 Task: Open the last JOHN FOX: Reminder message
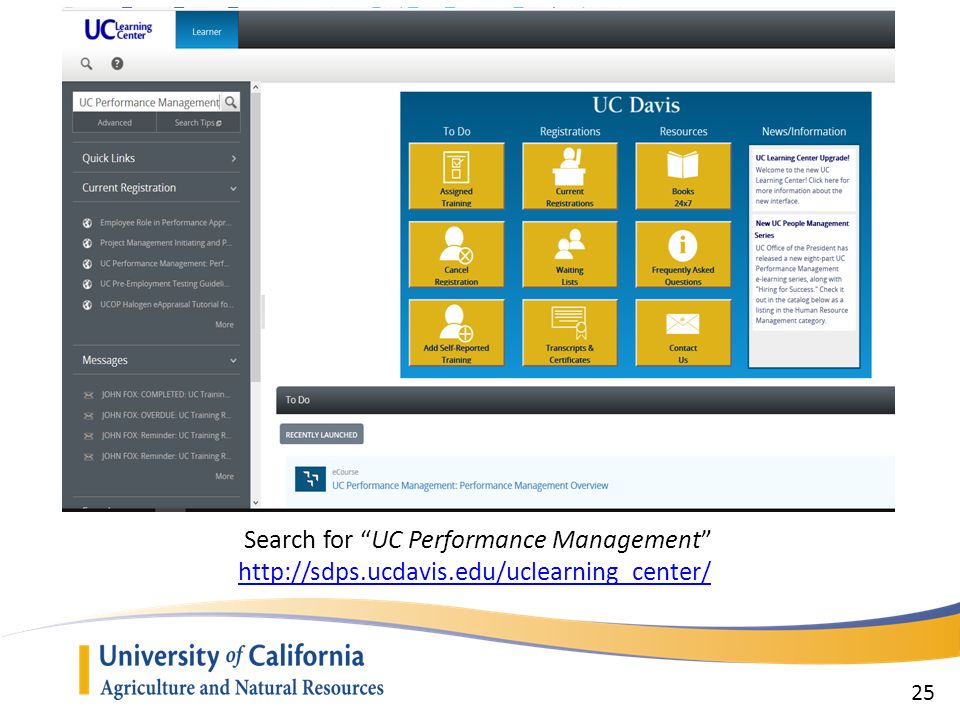tap(167, 456)
